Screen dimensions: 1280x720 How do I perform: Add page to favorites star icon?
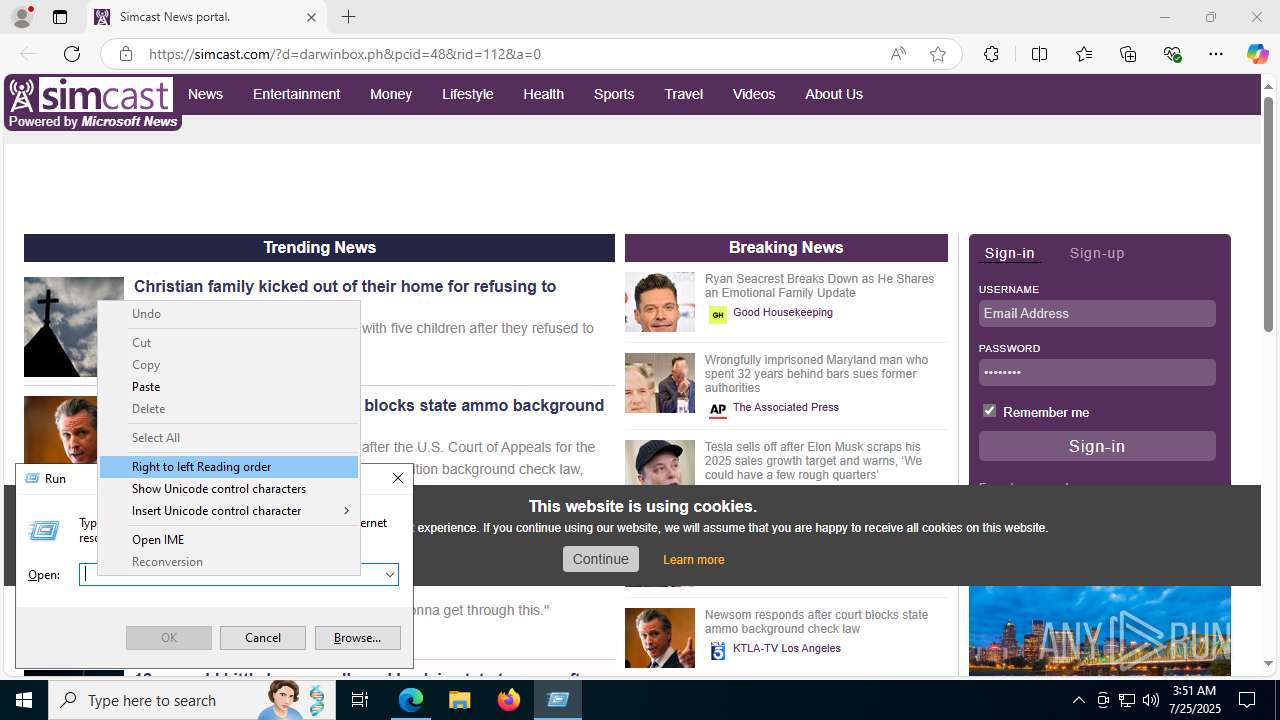click(x=938, y=54)
